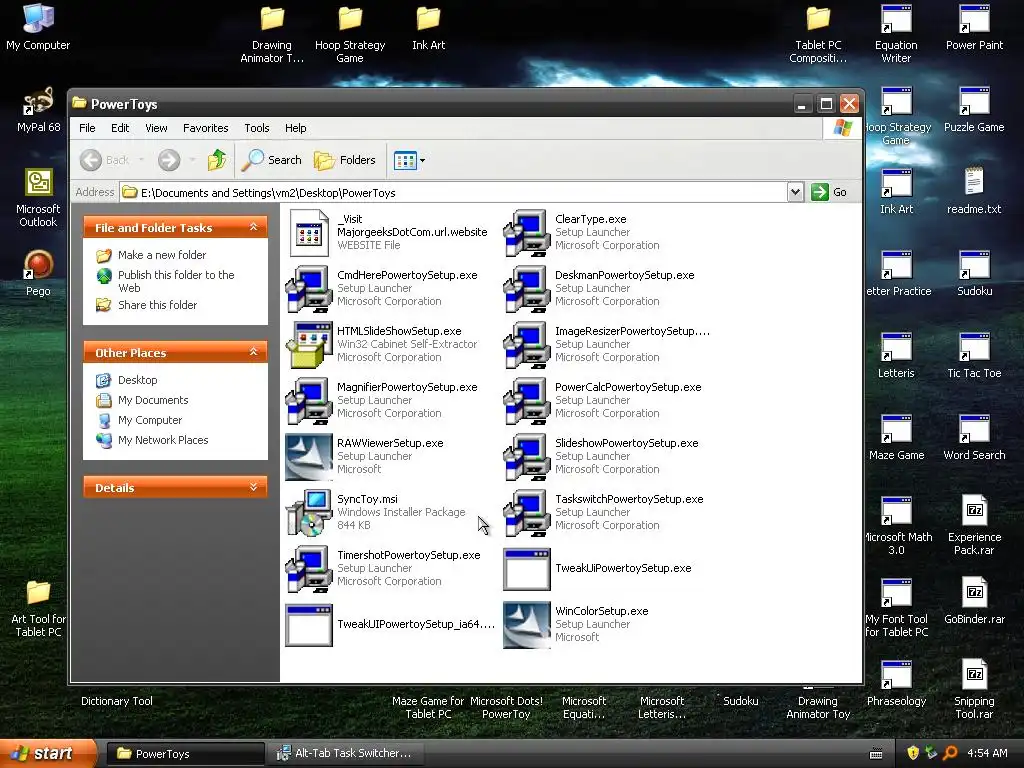Open the View menu
This screenshot has width=1024, height=768.
pyautogui.click(x=156, y=128)
